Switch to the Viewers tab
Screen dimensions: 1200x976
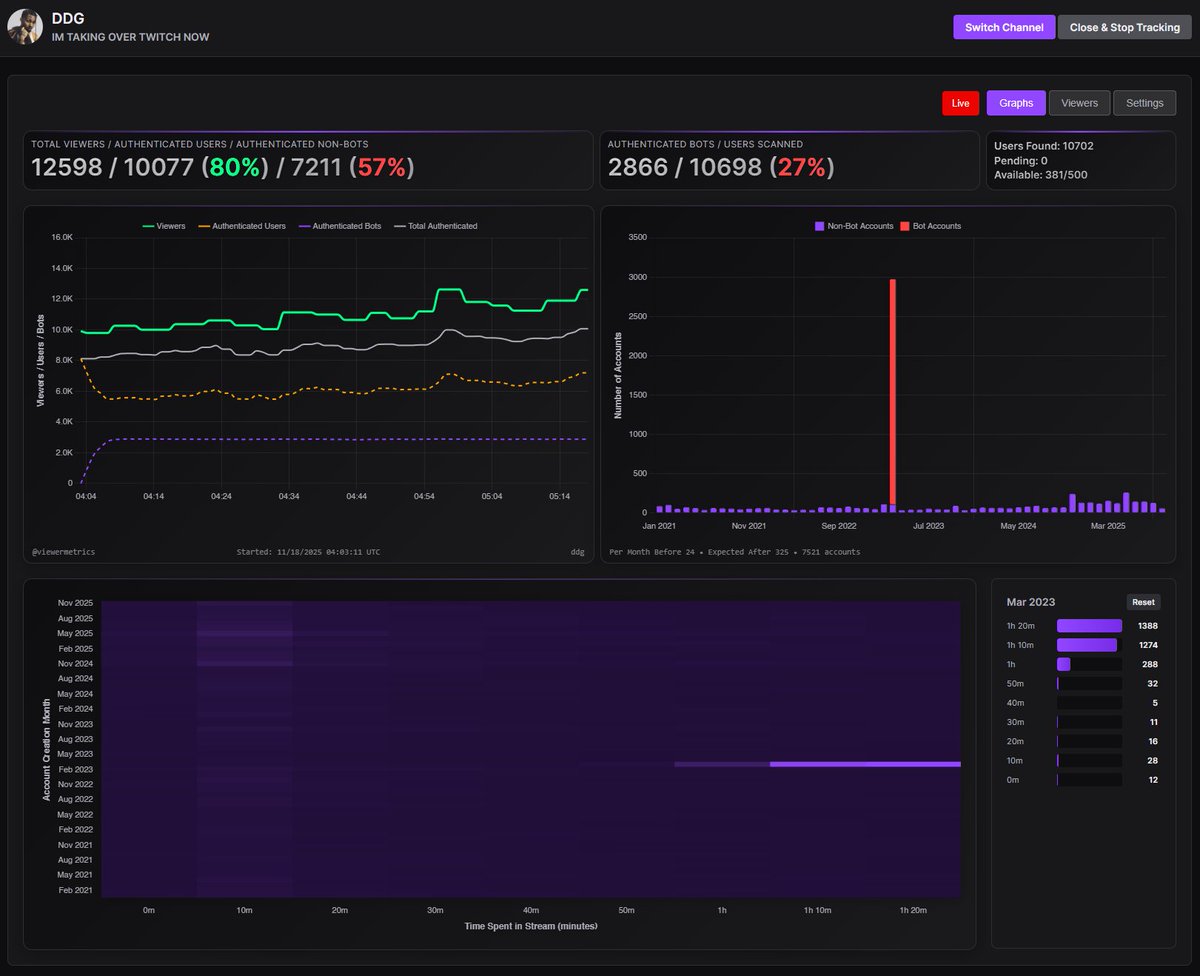[1079, 102]
